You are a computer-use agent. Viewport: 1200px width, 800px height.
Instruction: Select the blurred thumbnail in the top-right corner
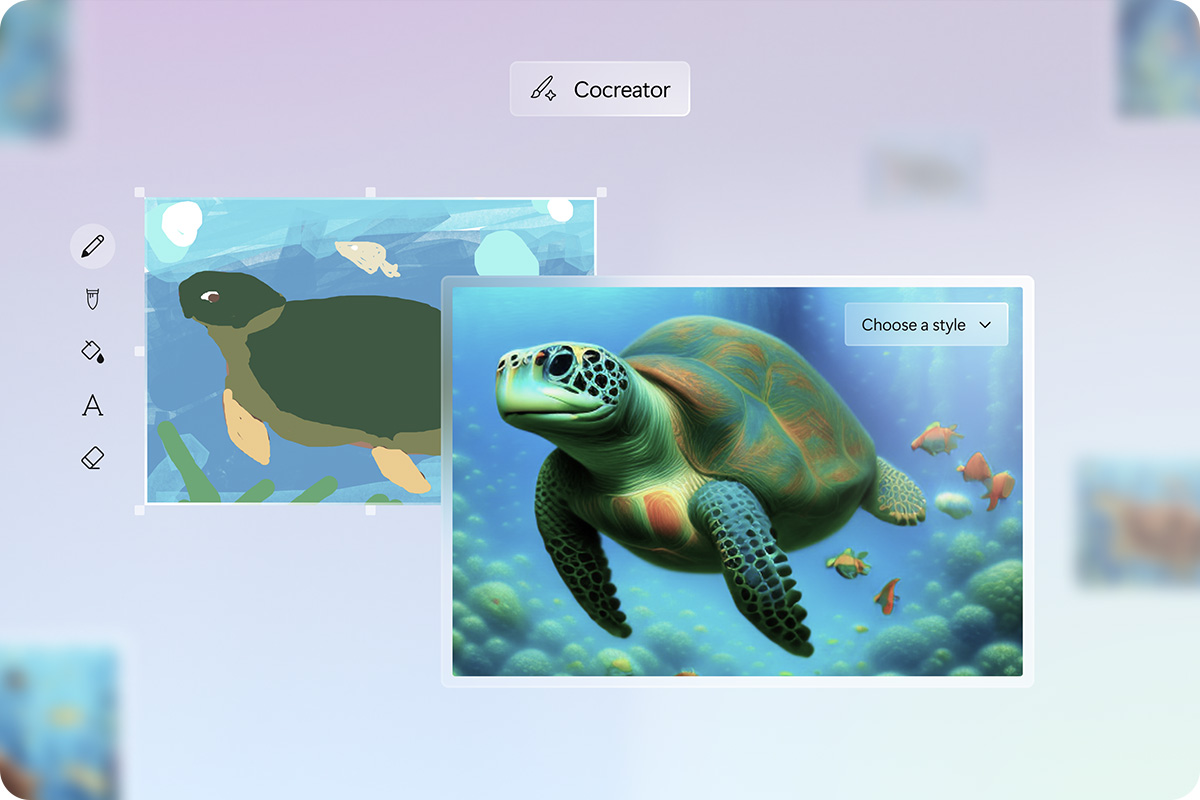1160,55
